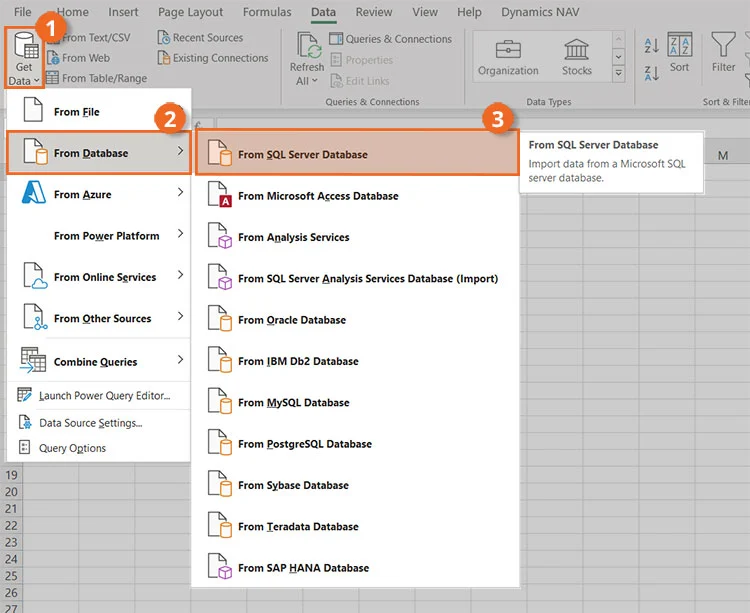750x613 pixels.
Task: Open the Get Data dropdown
Action: coord(24,58)
